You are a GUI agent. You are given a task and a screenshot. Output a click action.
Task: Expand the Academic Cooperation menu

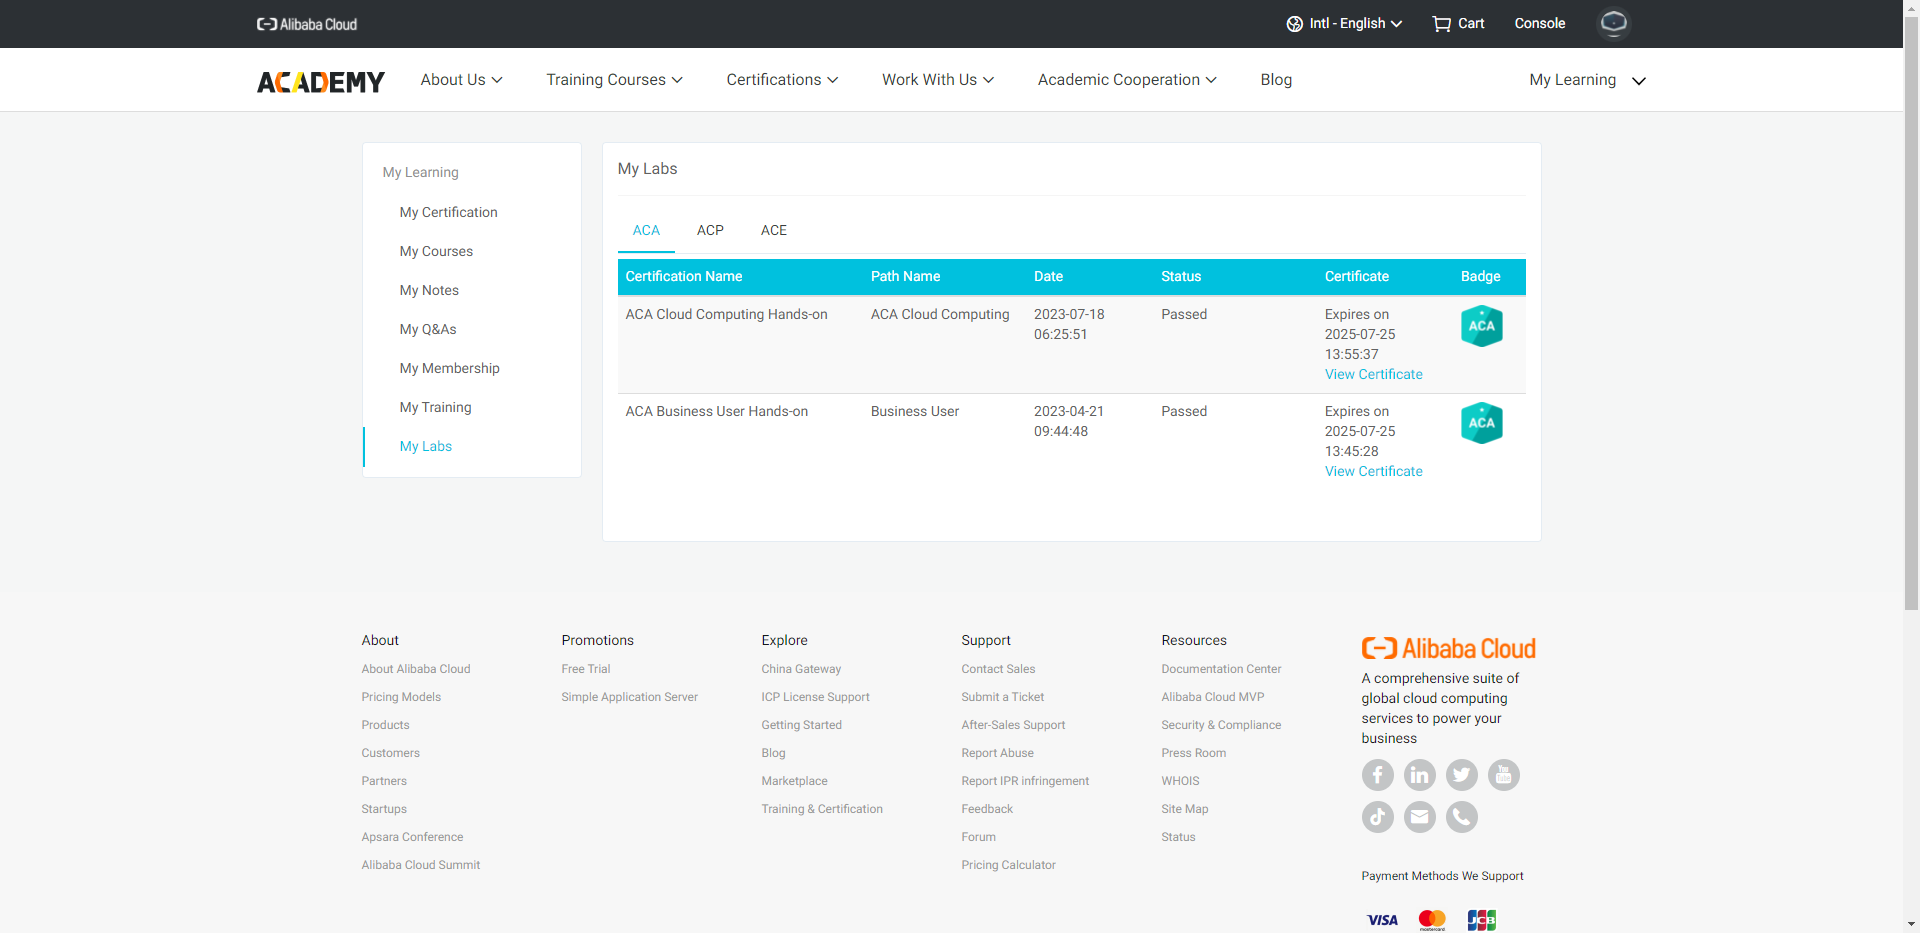(x=1125, y=80)
